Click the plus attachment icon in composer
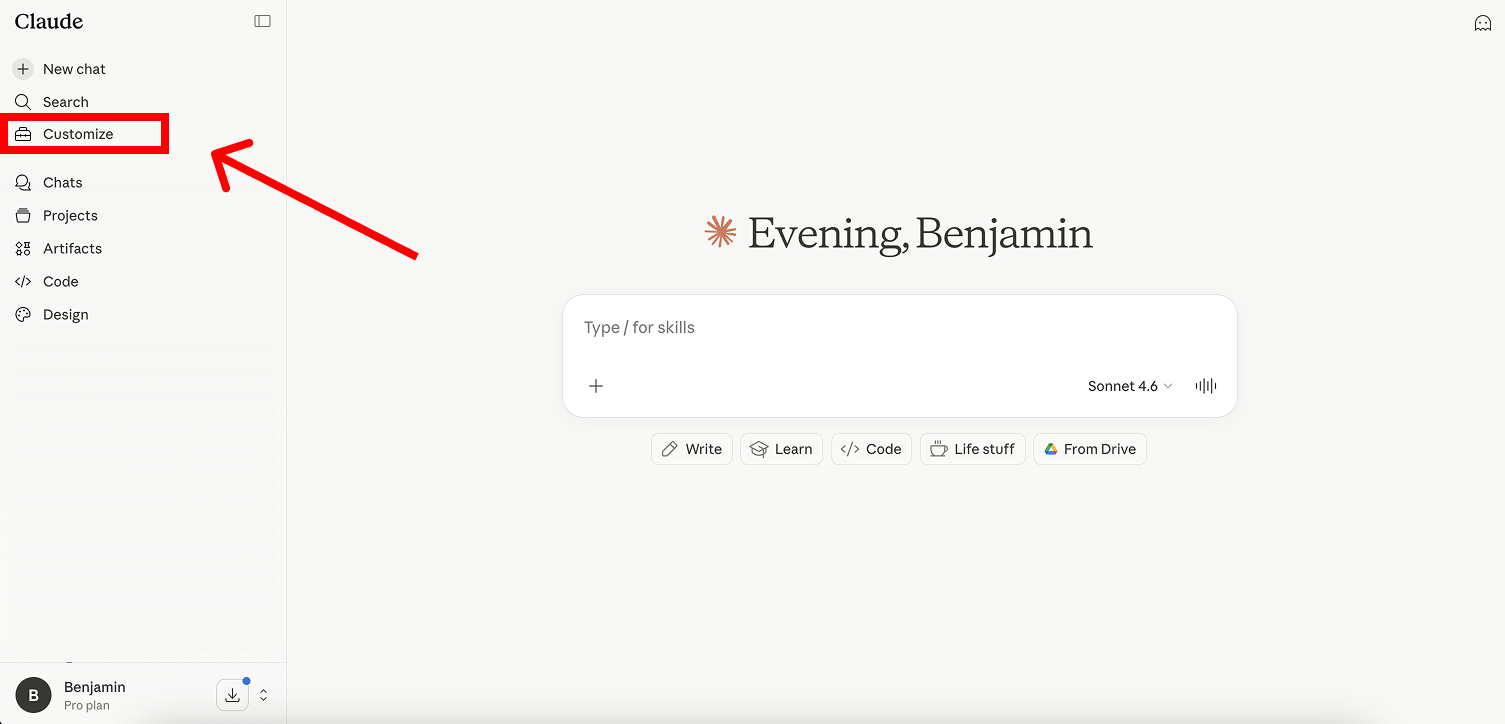 tap(596, 386)
